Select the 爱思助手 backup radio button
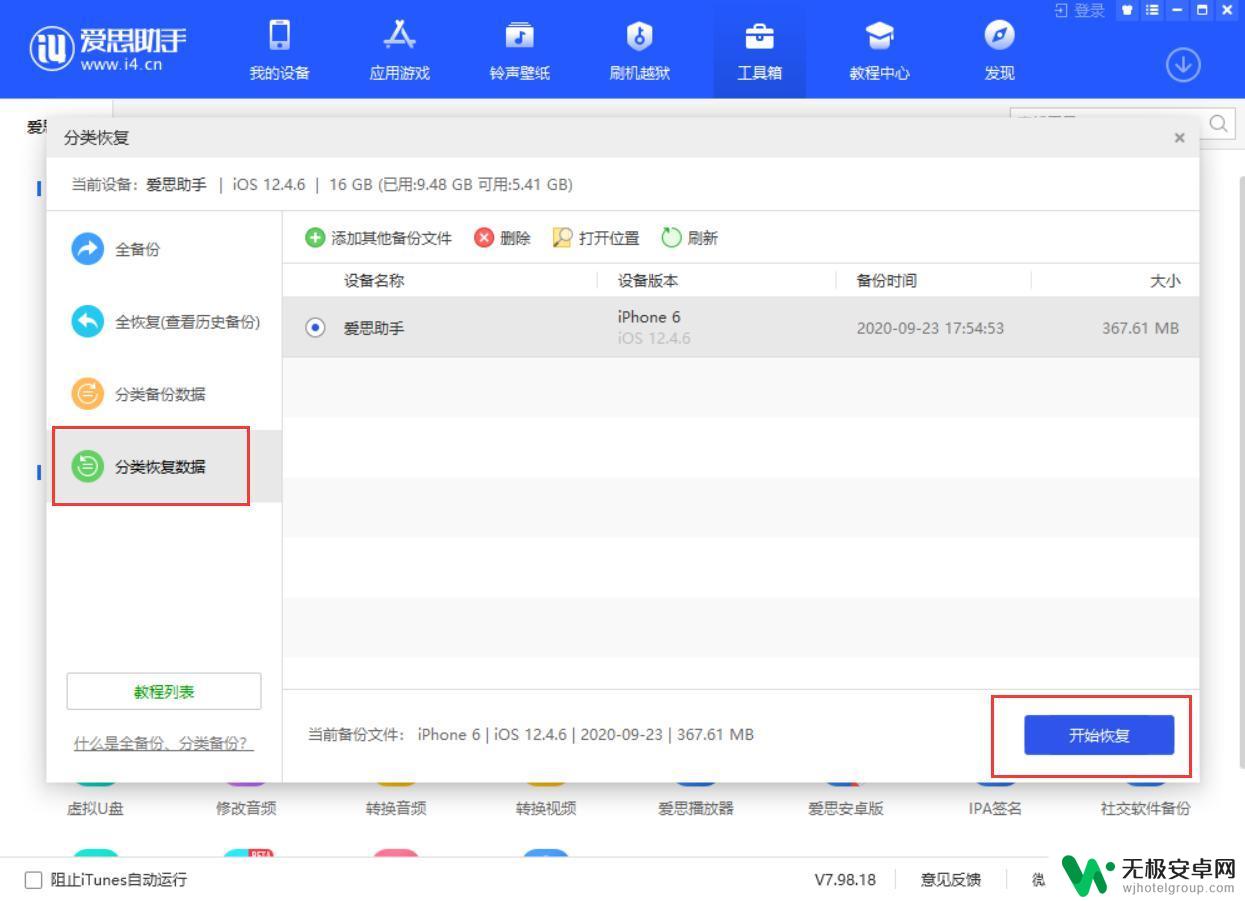Screen dimensions: 1245x901 point(315,327)
